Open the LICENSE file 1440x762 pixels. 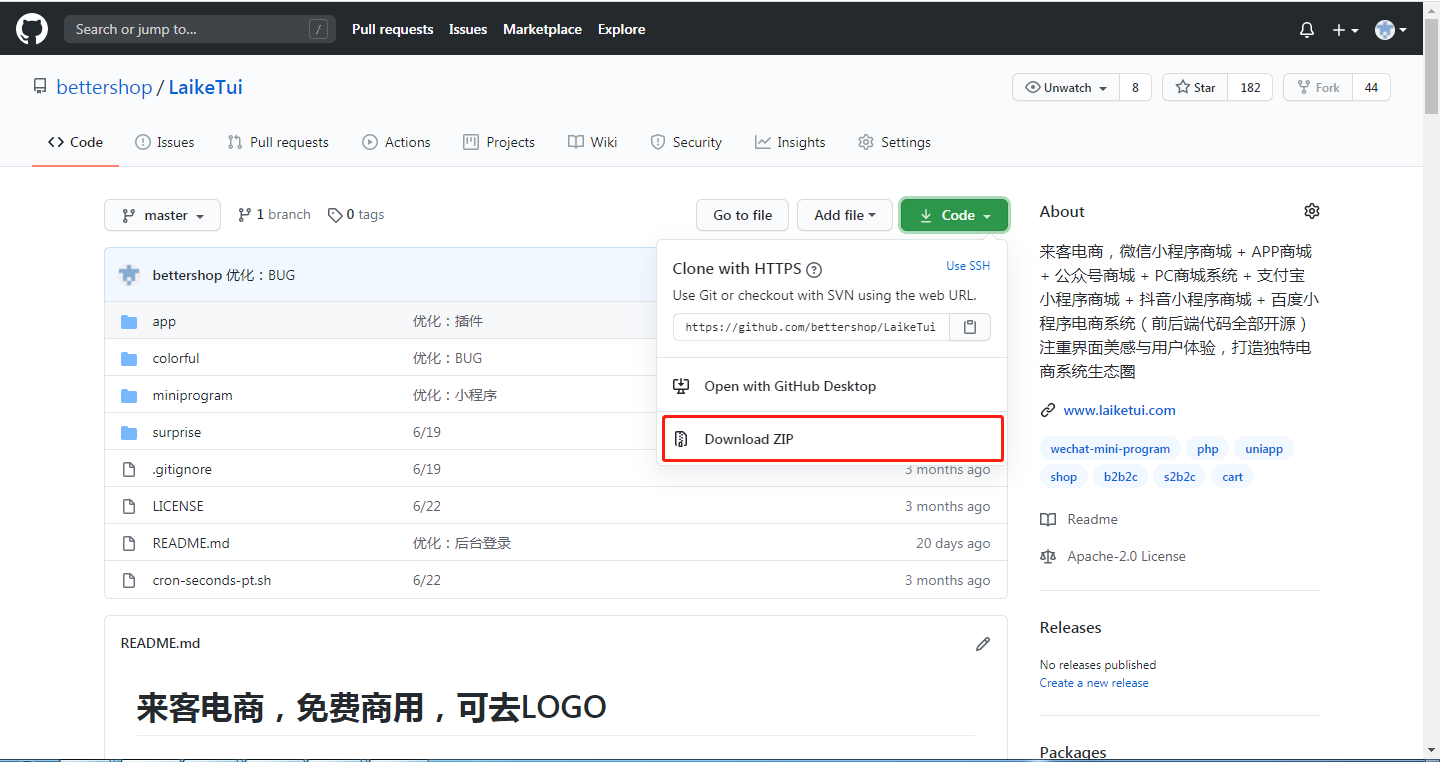pyautogui.click(x=178, y=506)
